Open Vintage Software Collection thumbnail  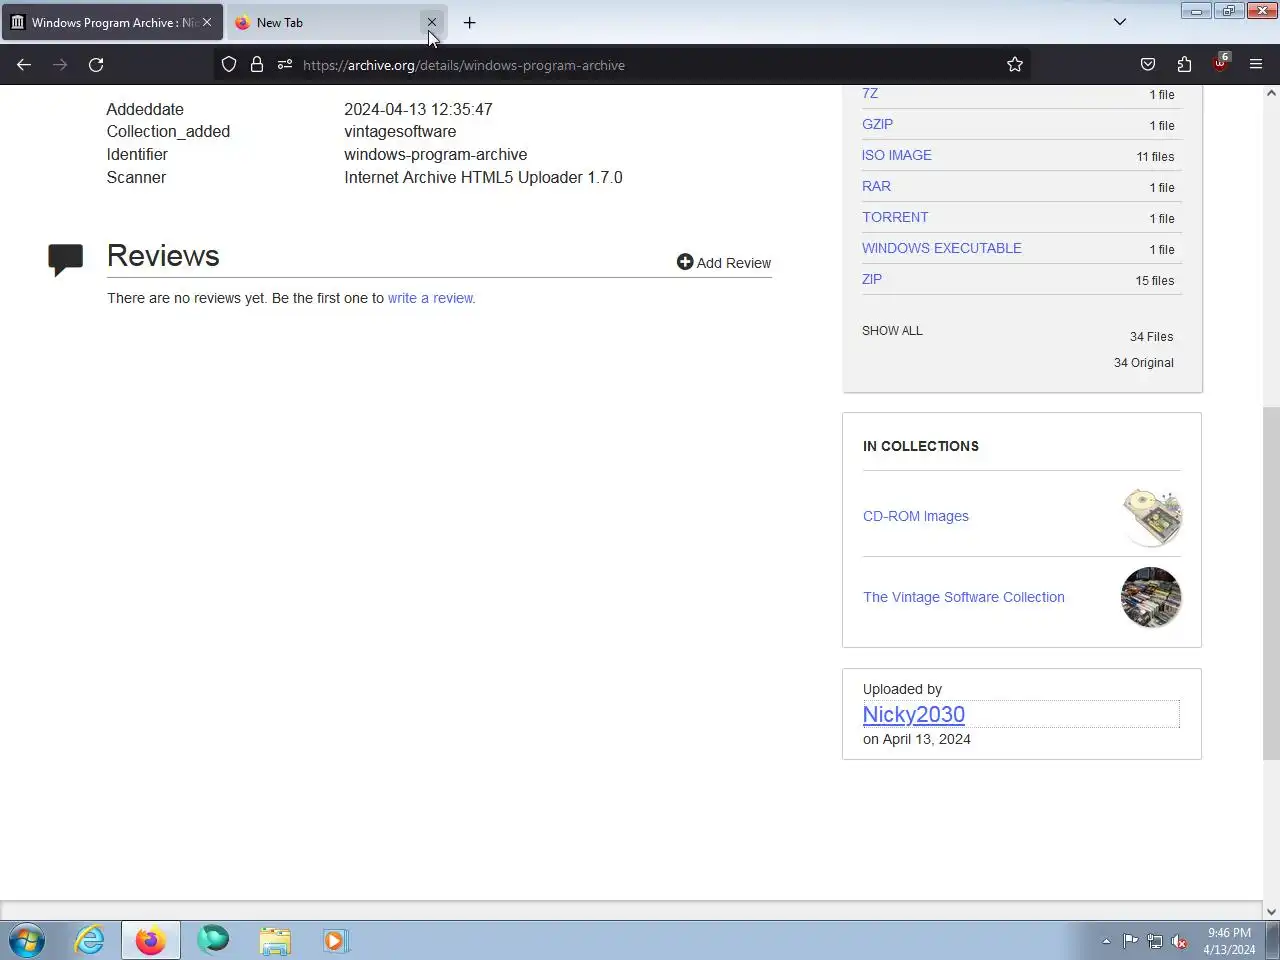1151,597
